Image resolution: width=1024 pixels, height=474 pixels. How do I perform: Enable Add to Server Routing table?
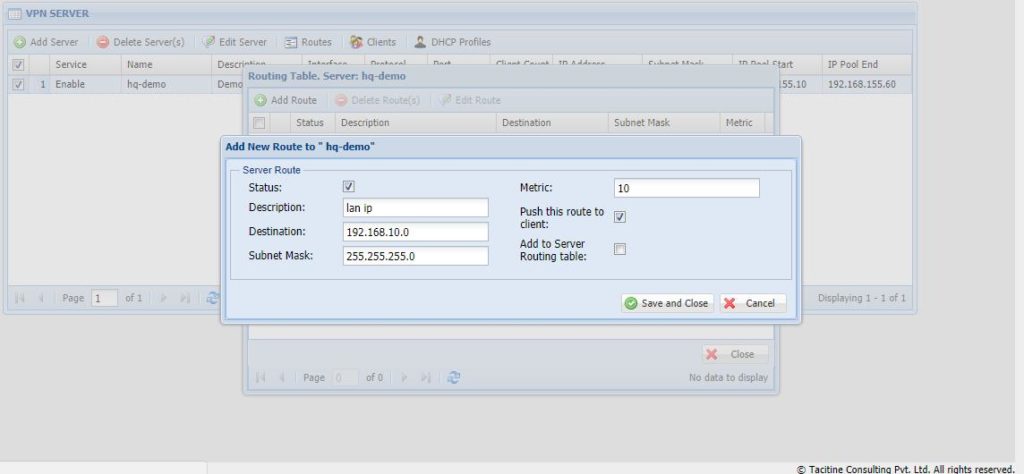(x=620, y=249)
